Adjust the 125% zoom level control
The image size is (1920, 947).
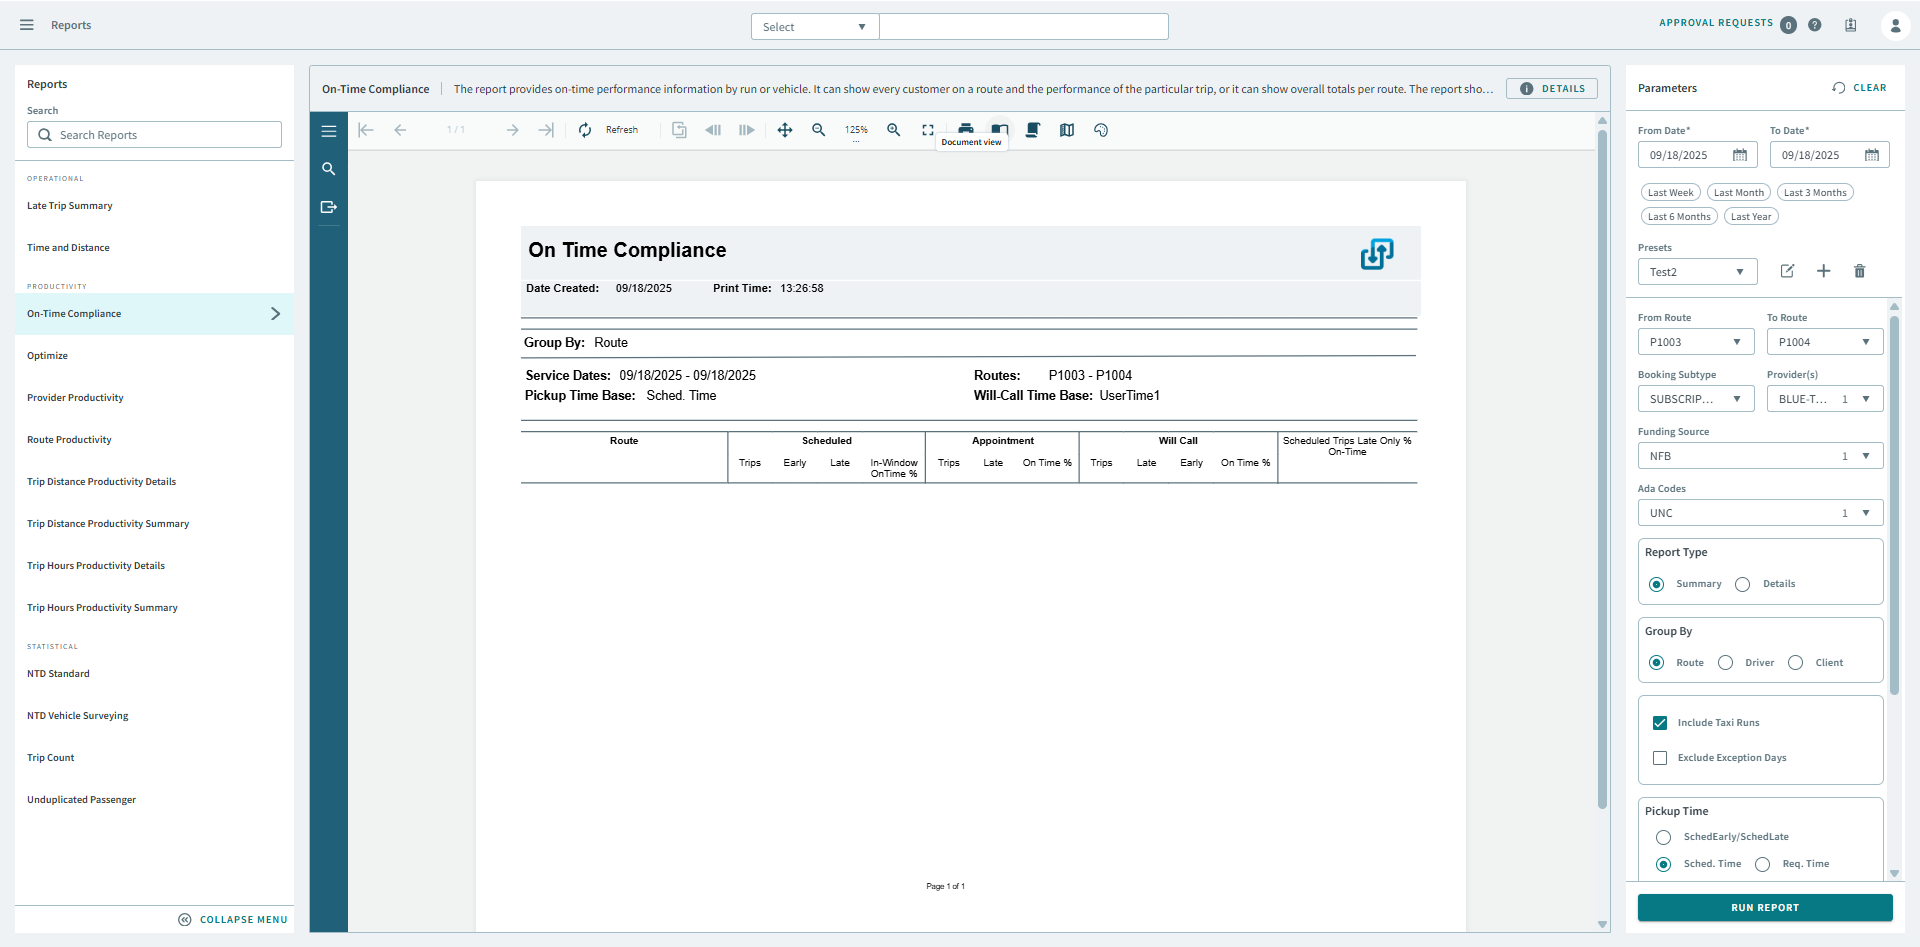[856, 130]
